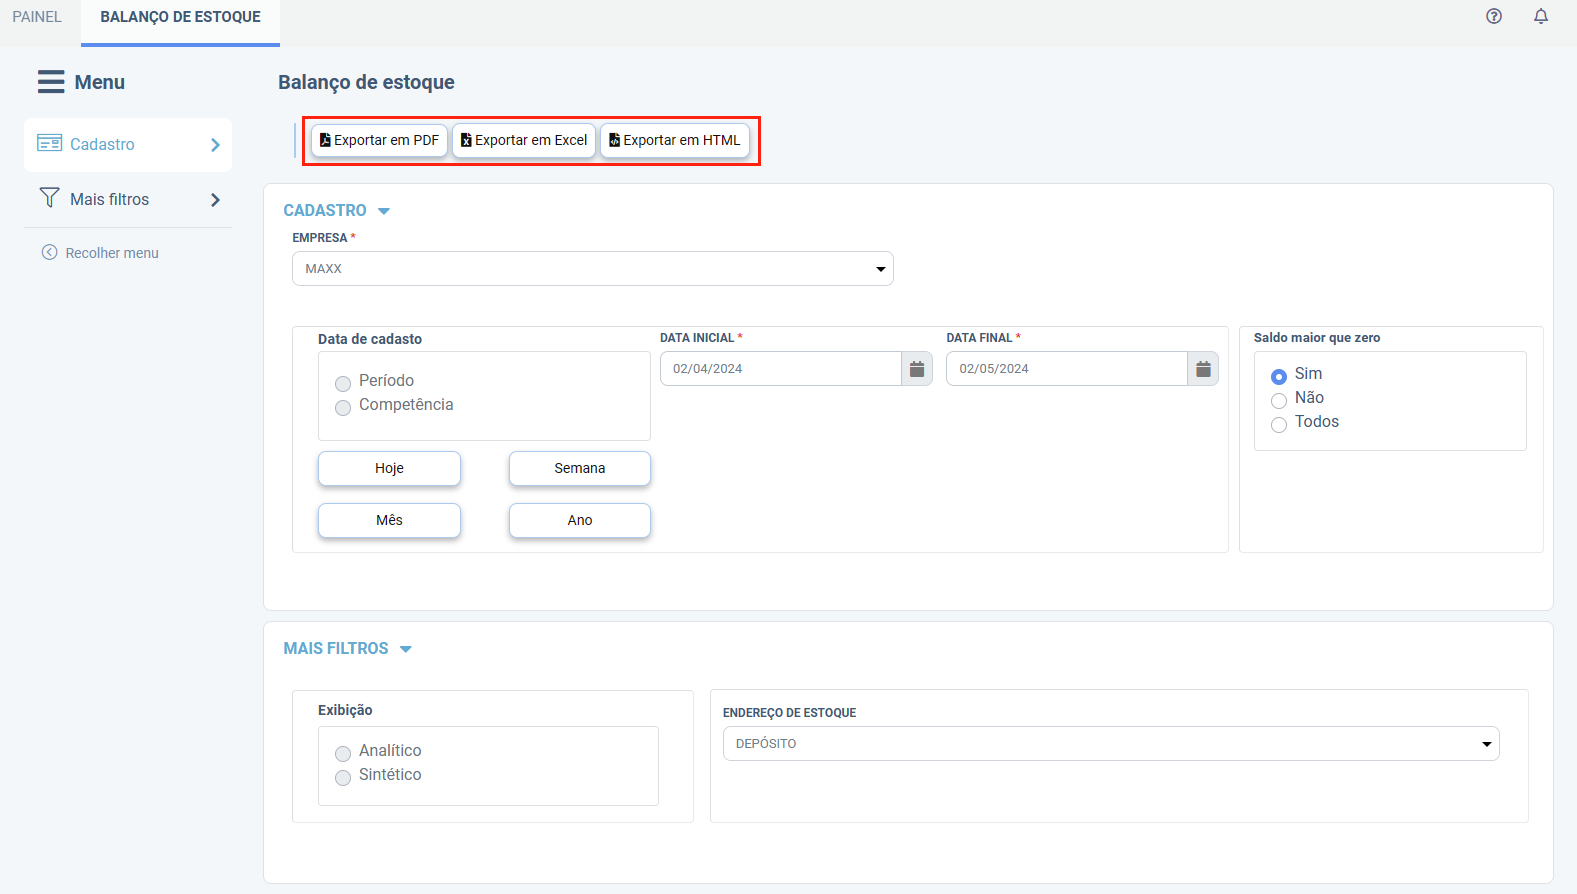
Task: Open the notifications bell icon
Action: pos(1541,16)
